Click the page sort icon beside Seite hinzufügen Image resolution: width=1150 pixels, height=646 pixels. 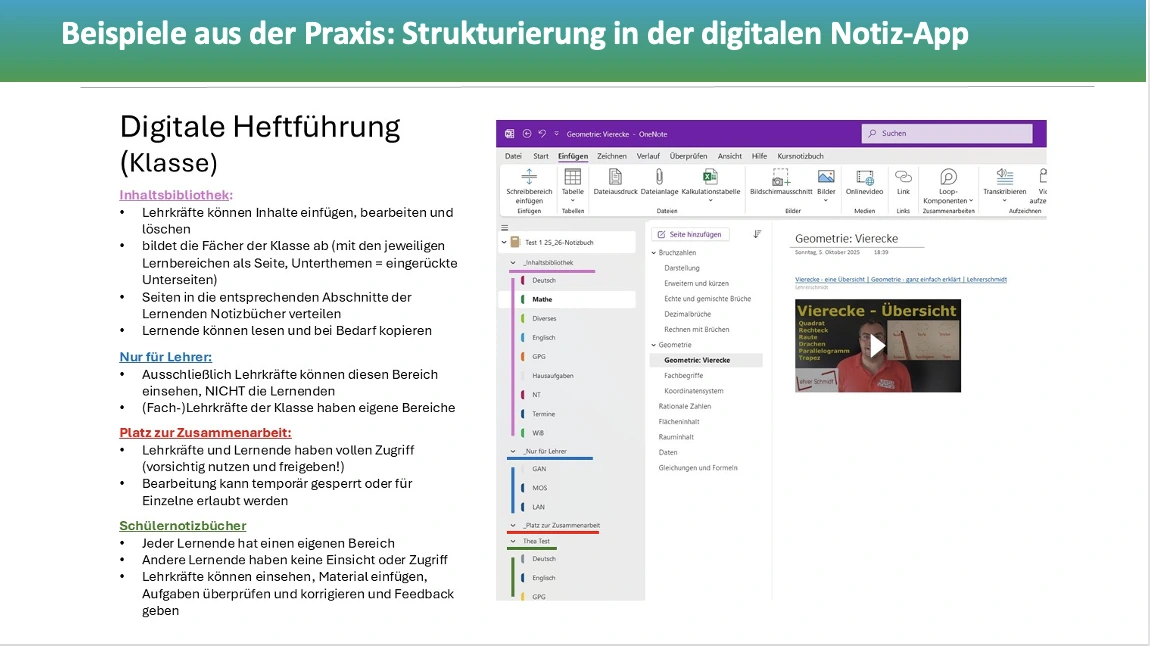pos(757,234)
